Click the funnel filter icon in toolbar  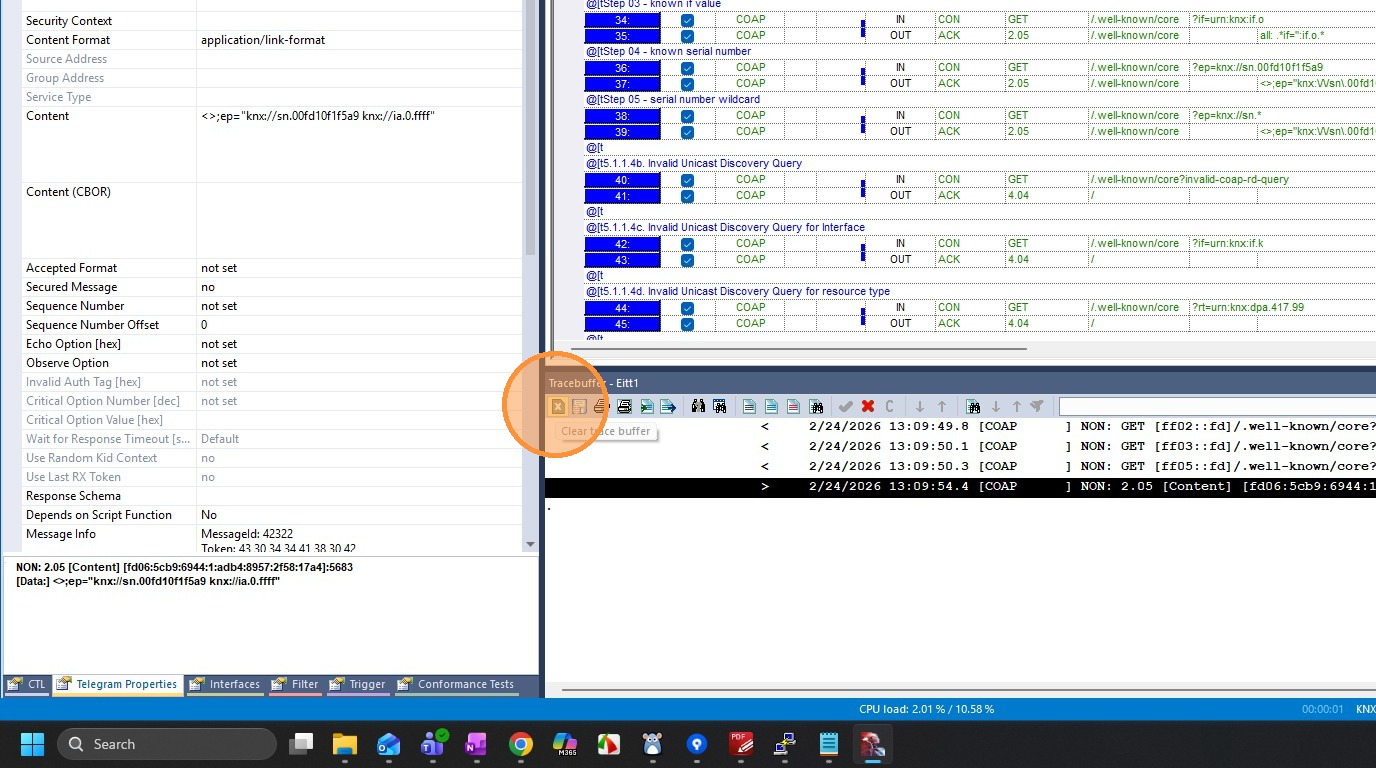[x=1037, y=406]
